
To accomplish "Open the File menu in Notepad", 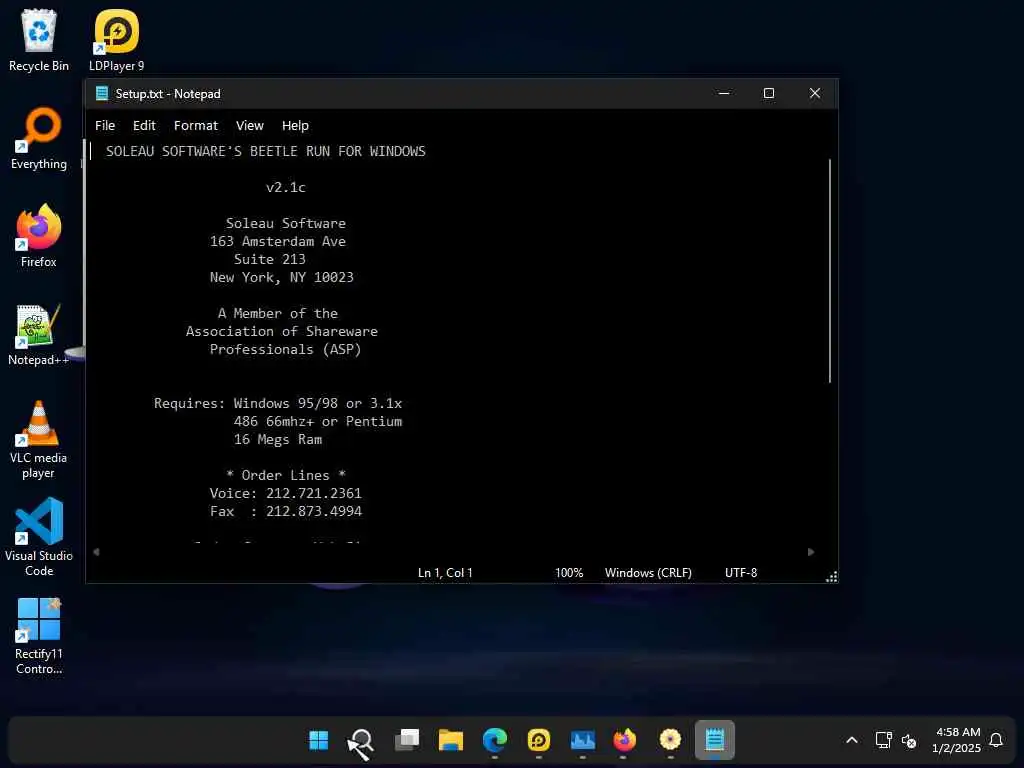I will click(104, 125).
